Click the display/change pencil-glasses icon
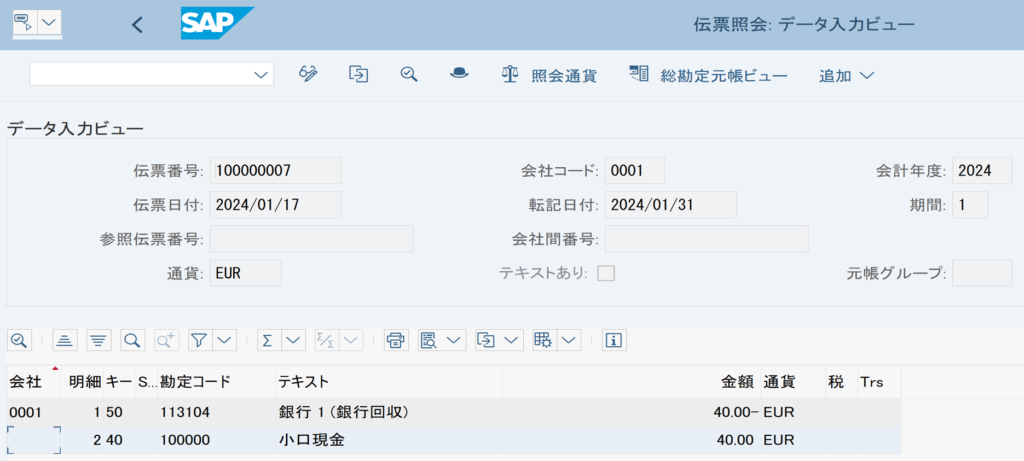The height and width of the screenshot is (461, 1024). (x=308, y=74)
